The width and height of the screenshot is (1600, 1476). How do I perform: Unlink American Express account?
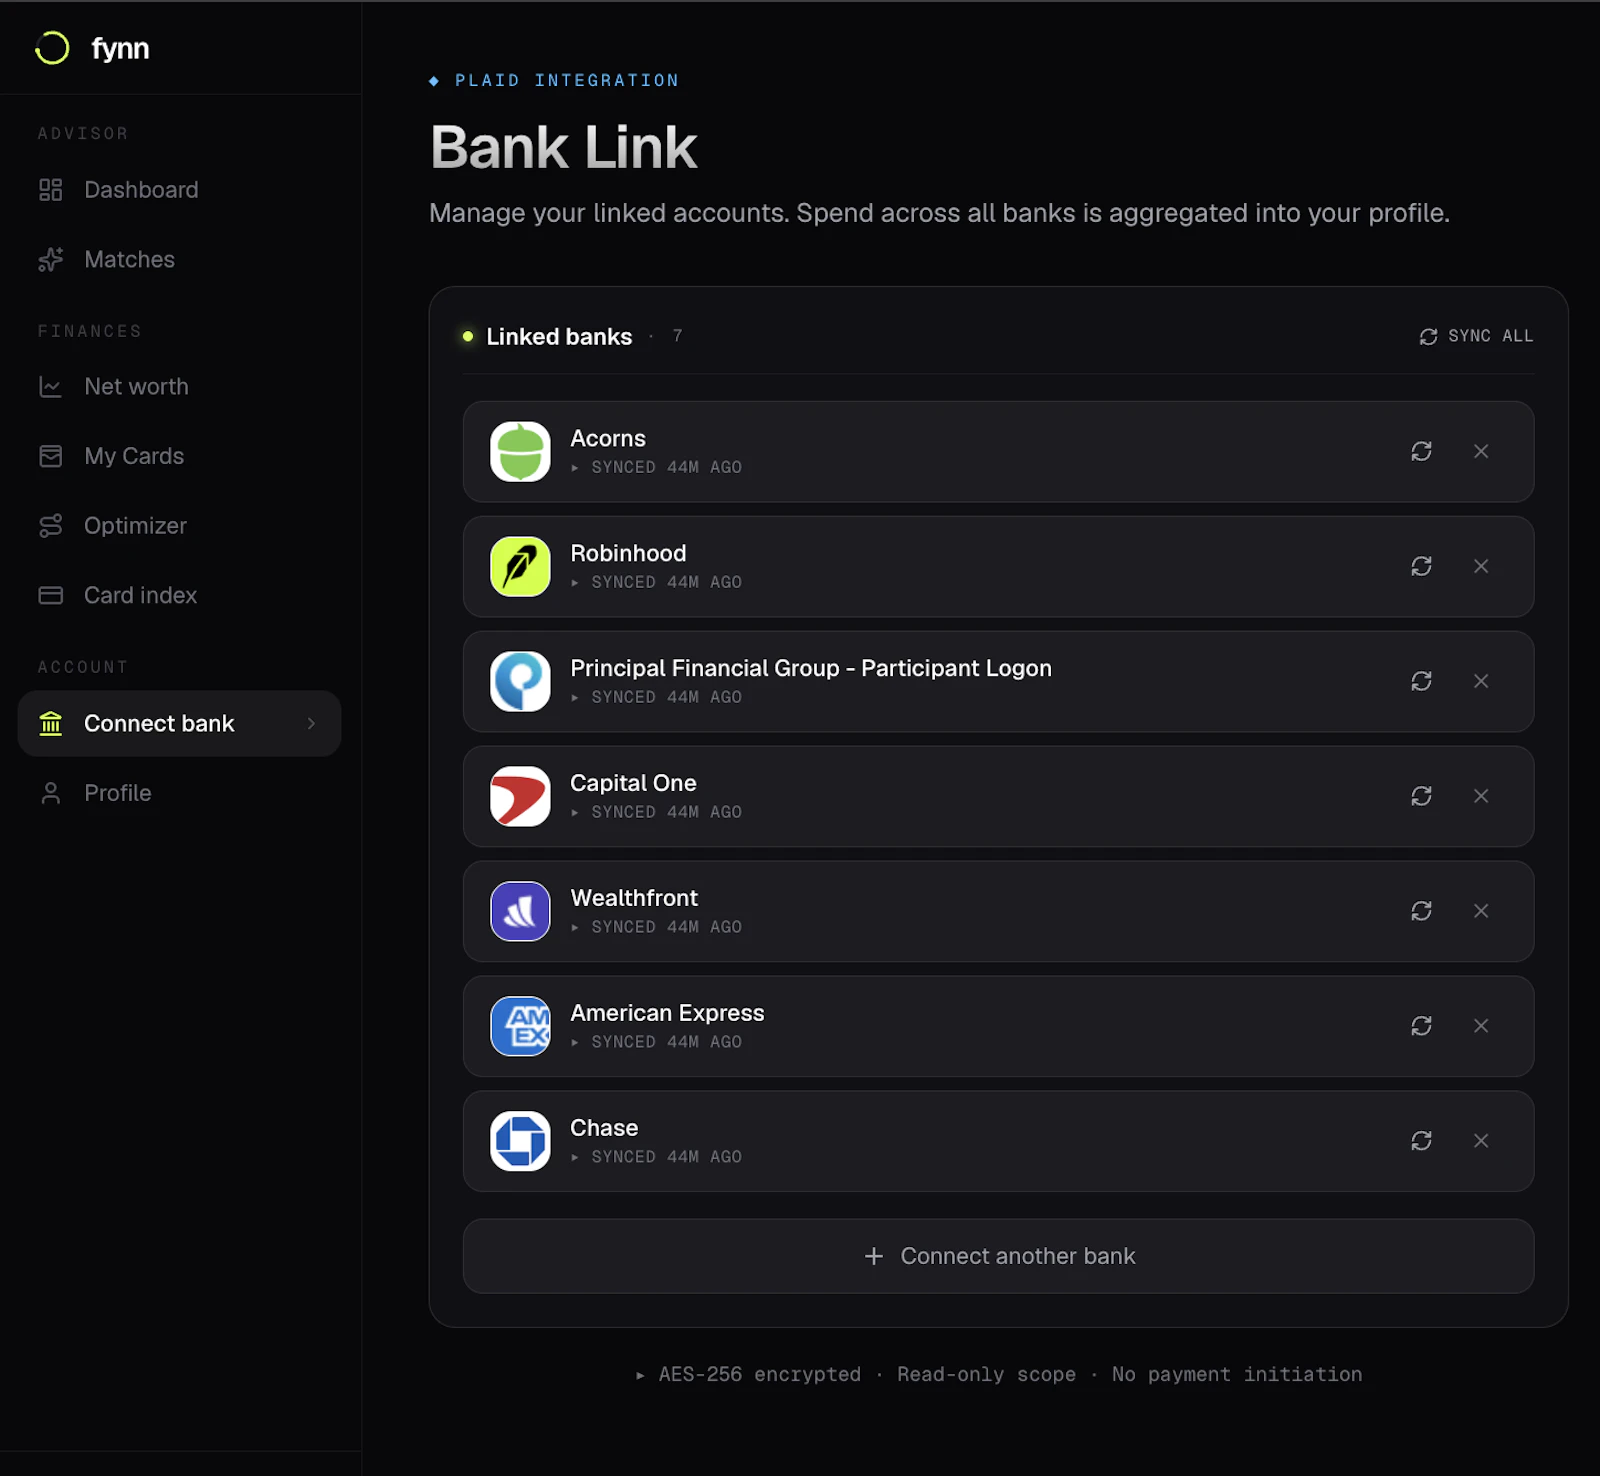pyautogui.click(x=1481, y=1027)
